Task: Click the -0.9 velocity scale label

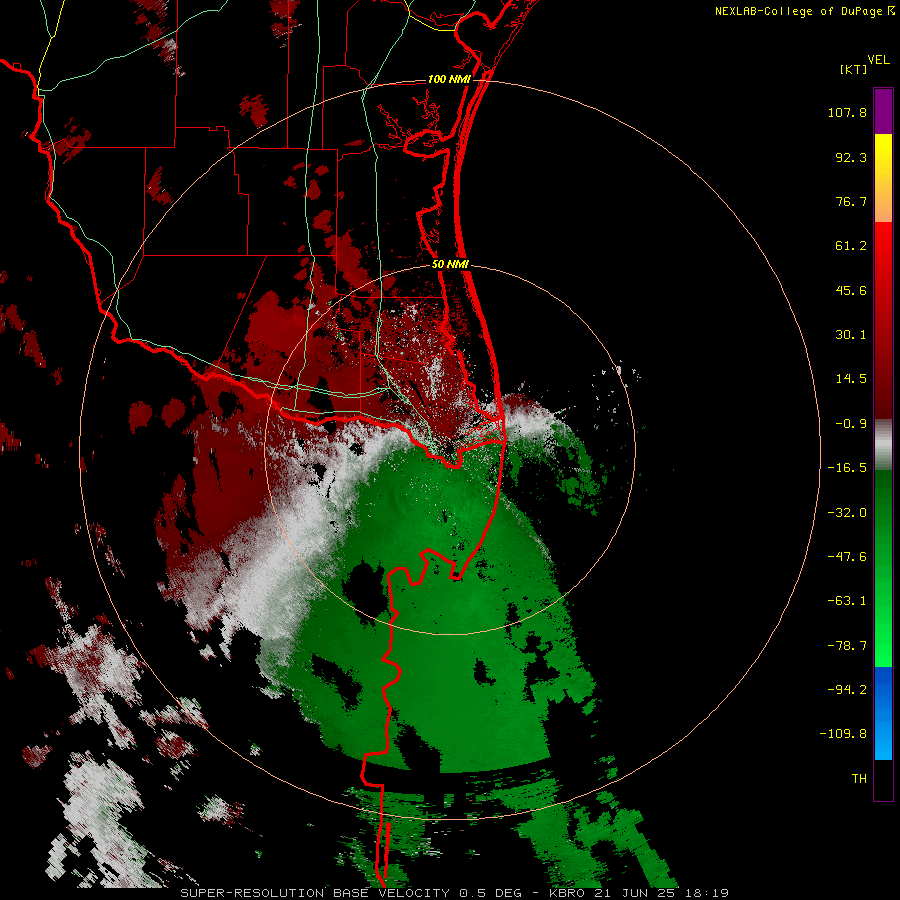Action: point(851,424)
